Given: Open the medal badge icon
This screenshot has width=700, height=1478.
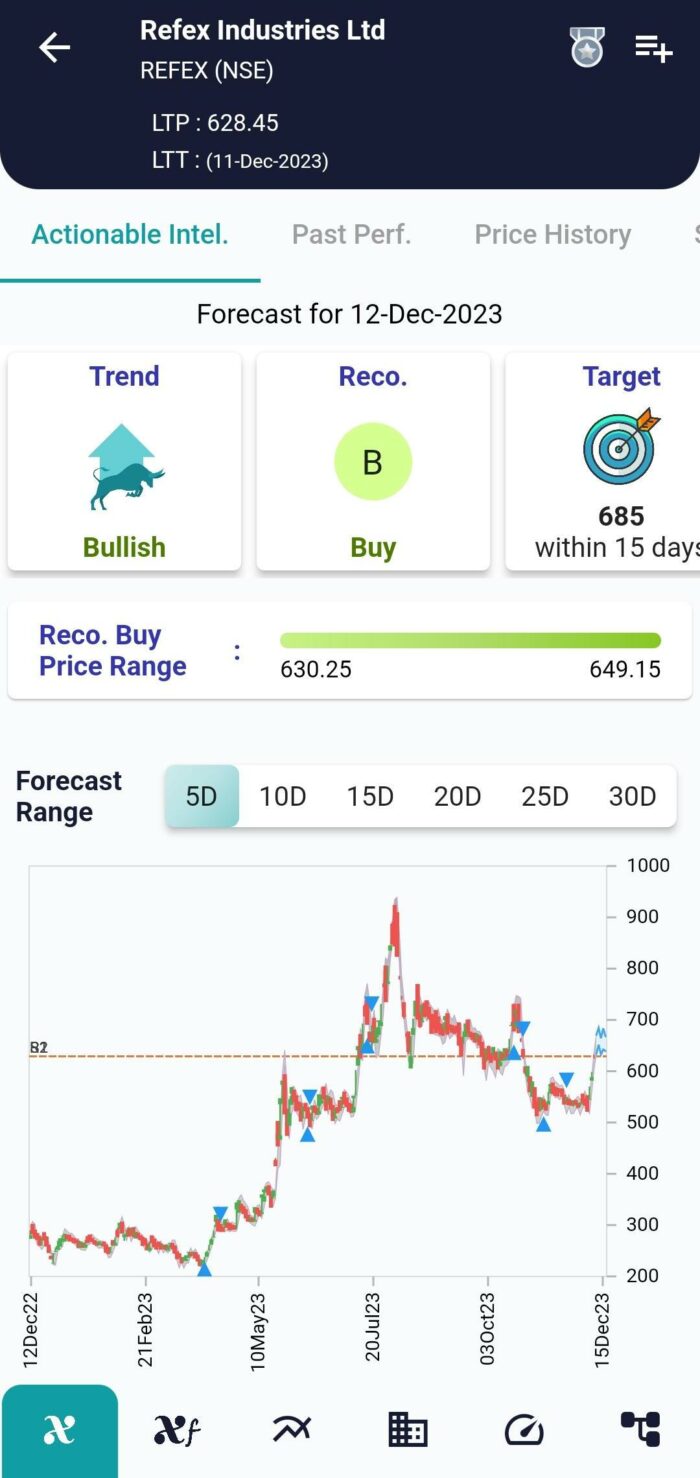Looking at the screenshot, I should click(586, 47).
